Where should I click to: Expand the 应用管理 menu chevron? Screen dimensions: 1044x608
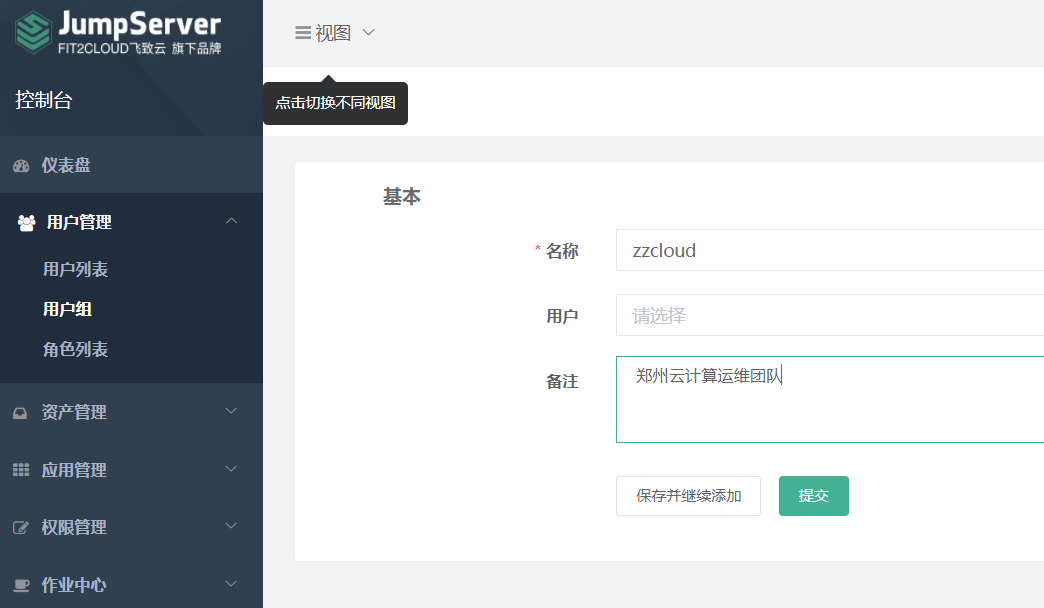click(x=231, y=469)
